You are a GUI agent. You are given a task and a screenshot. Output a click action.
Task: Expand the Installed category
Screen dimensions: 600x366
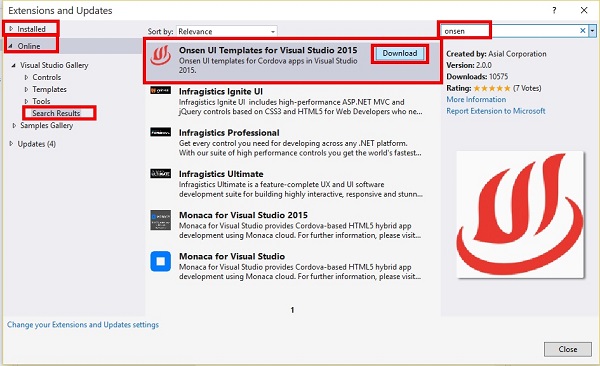[x=11, y=29]
